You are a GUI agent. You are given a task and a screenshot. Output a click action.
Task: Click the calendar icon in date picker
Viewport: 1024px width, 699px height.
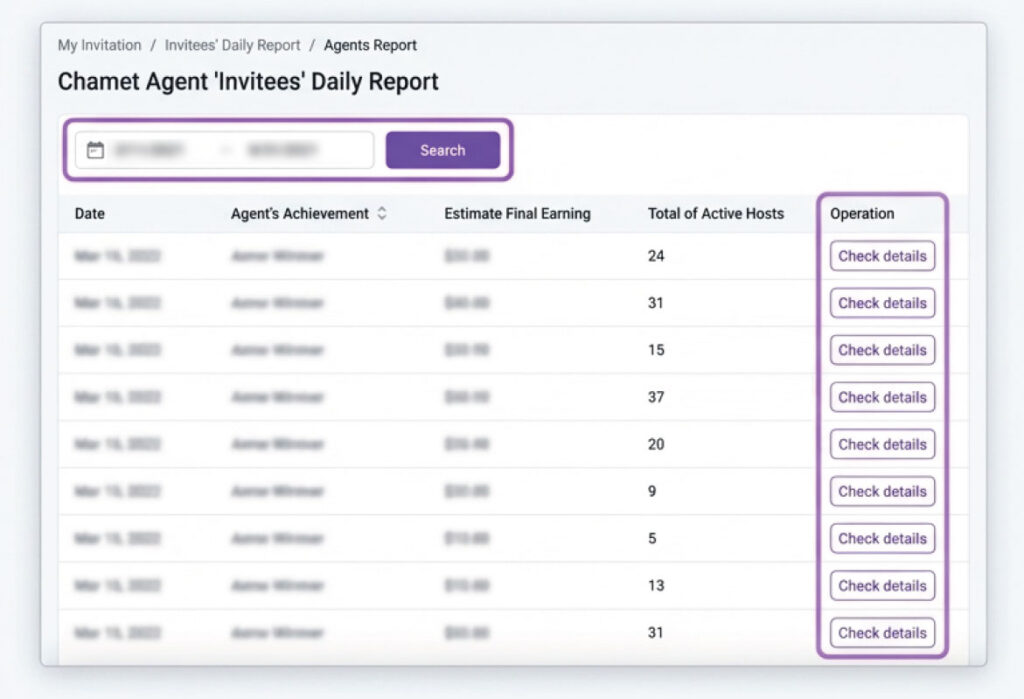[x=95, y=150]
